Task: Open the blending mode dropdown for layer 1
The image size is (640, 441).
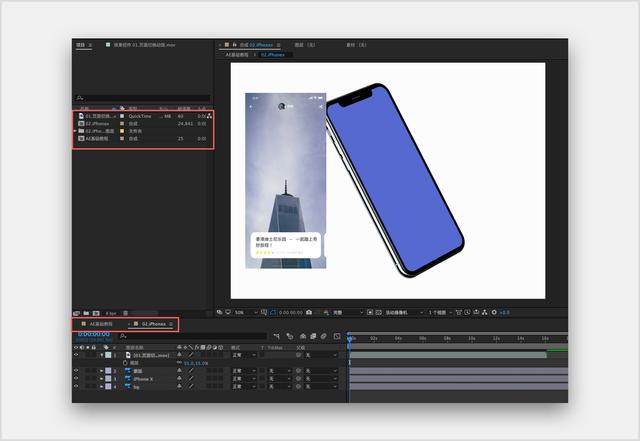Action: (244, 355)
